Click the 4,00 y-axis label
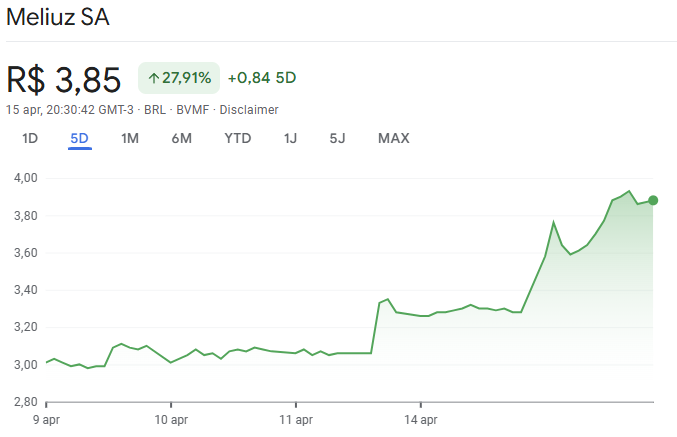The image size is (677, 437). pos(25,178)
